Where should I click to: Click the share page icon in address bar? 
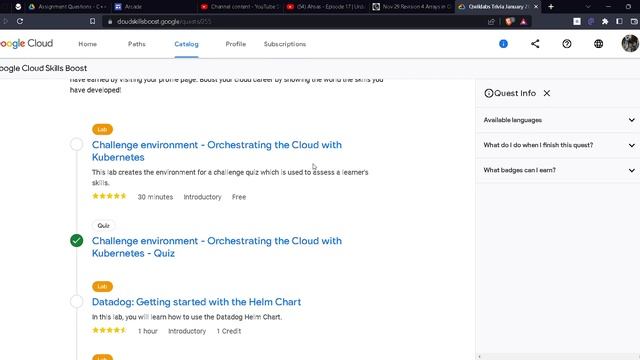tap(491, 22)
